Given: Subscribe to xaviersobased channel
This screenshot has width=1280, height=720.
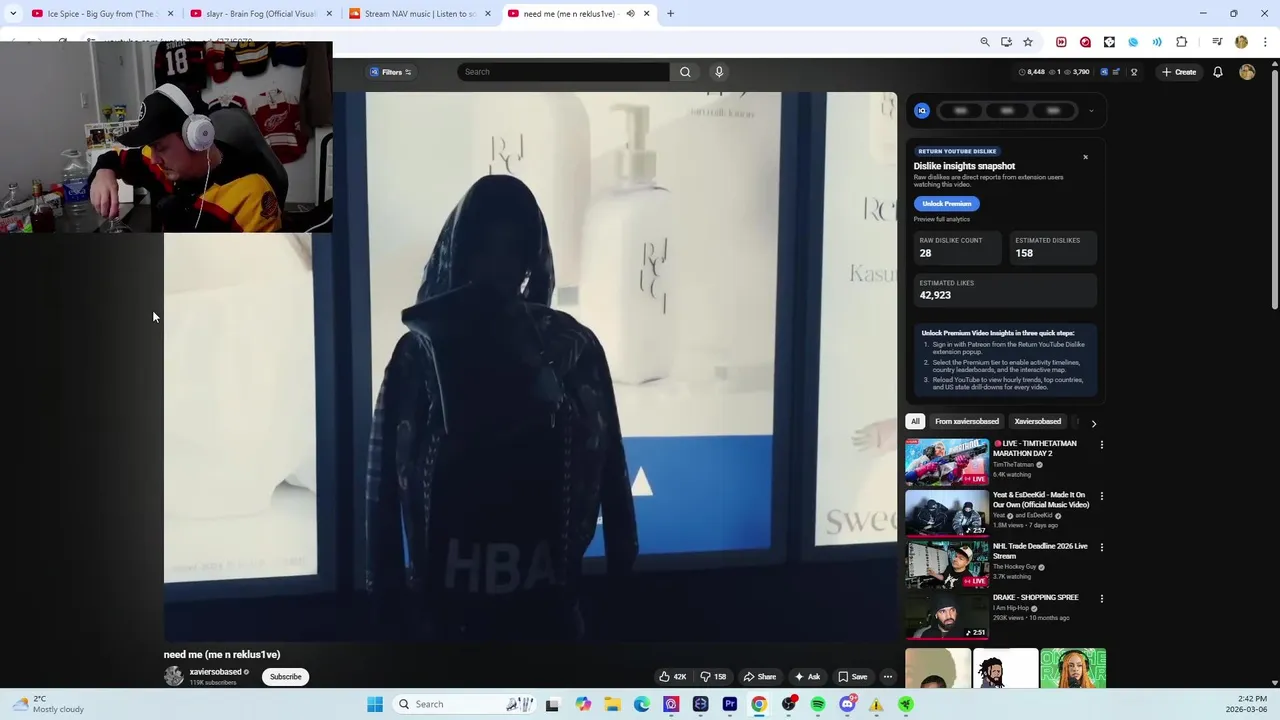Looking at the screenshot, I should (x=285, y=677).
